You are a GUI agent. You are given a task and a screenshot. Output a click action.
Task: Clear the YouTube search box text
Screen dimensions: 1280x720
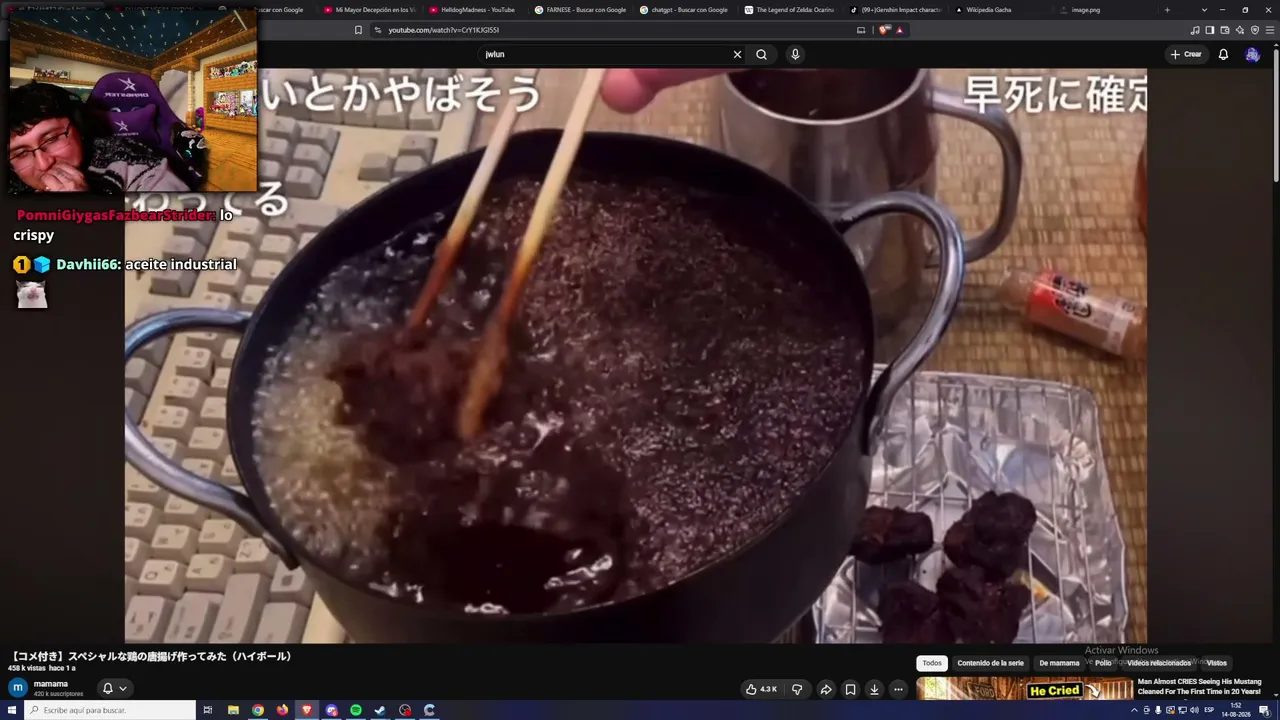click(738, 54)
